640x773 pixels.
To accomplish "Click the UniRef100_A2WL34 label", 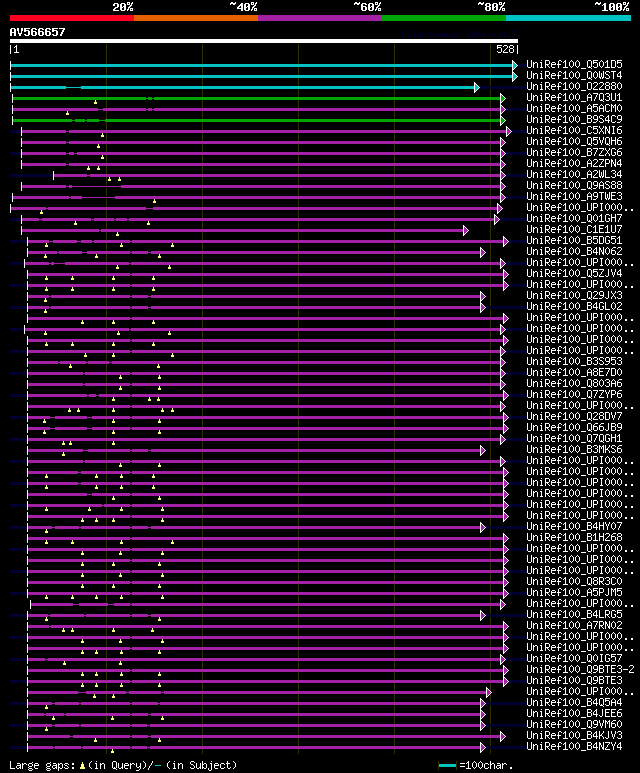I will [574, 174].
